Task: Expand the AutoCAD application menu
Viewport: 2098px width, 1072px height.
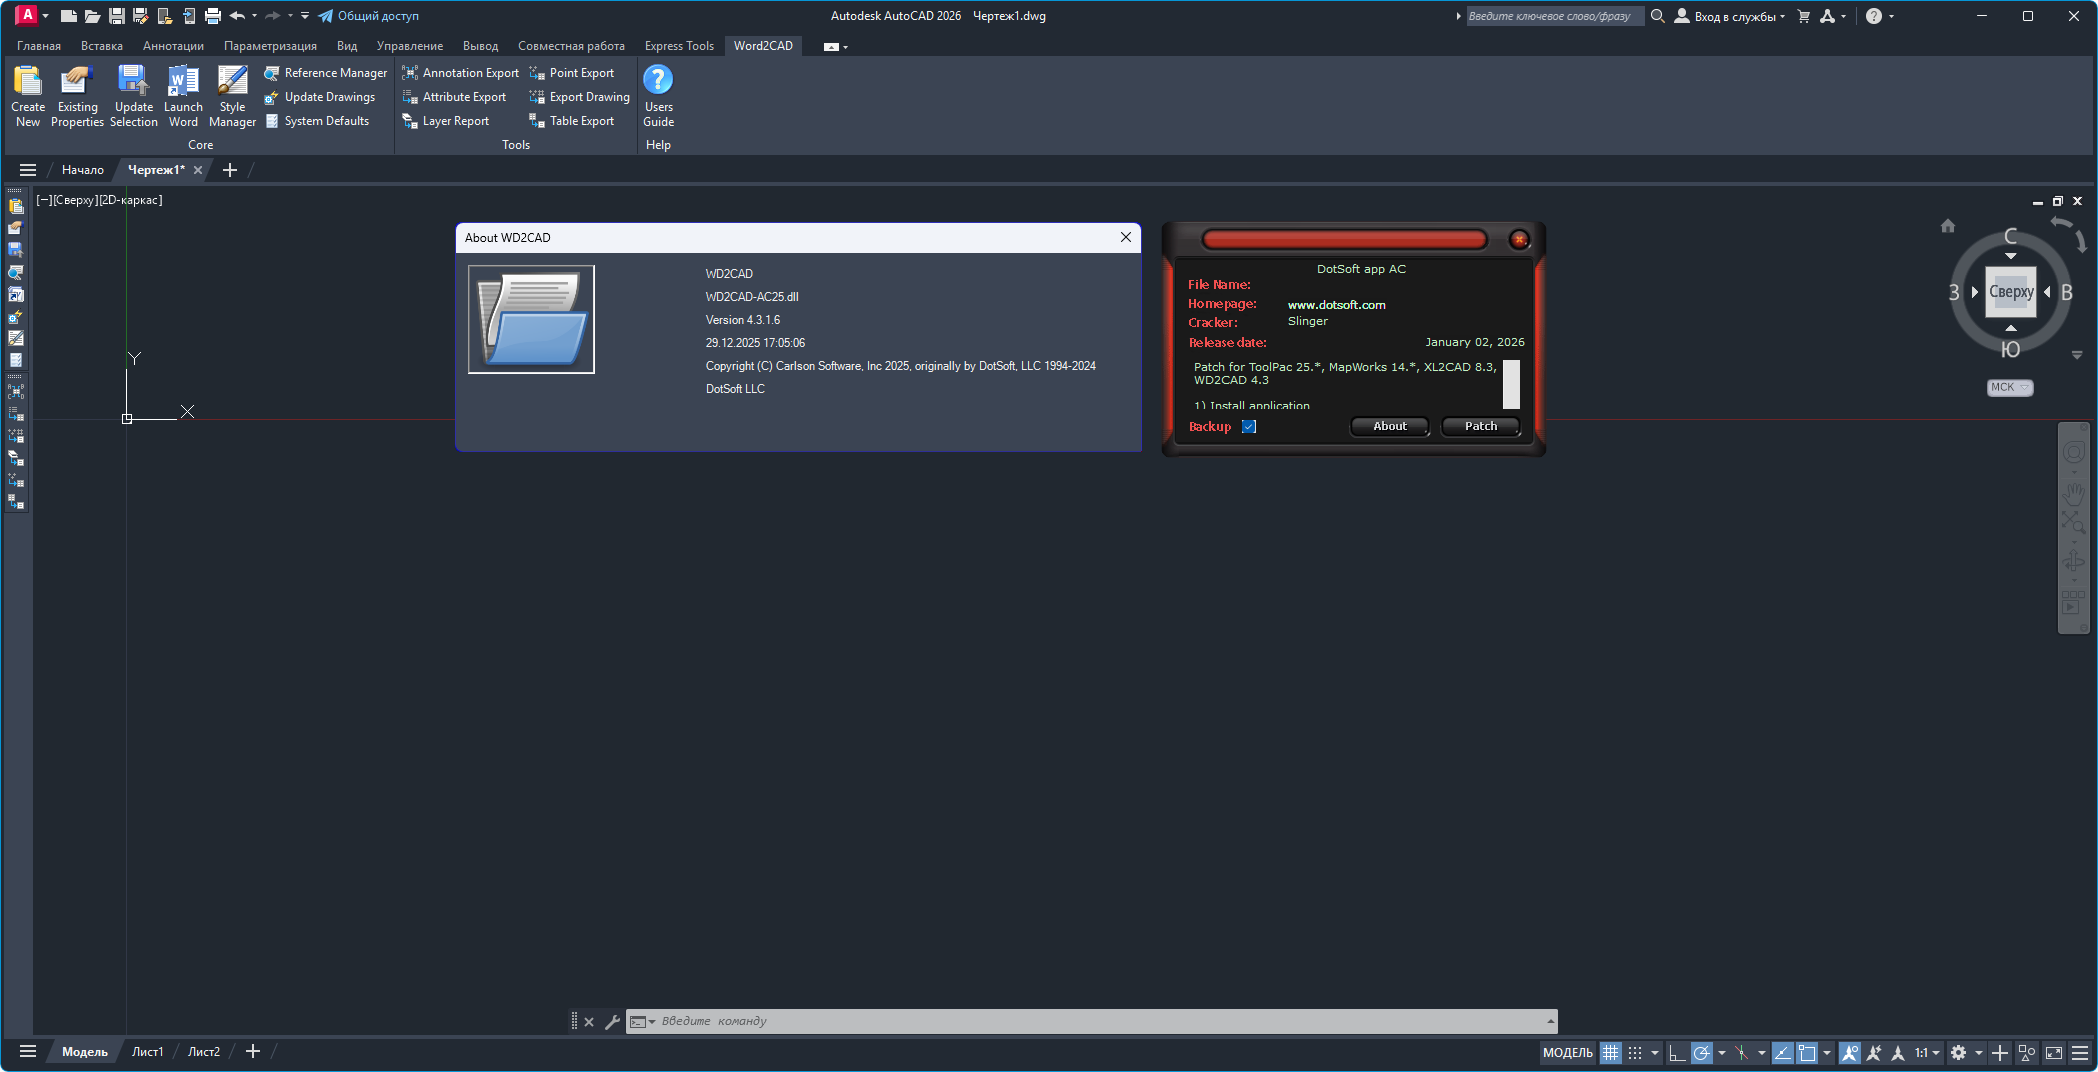Action: click(28, 15)
